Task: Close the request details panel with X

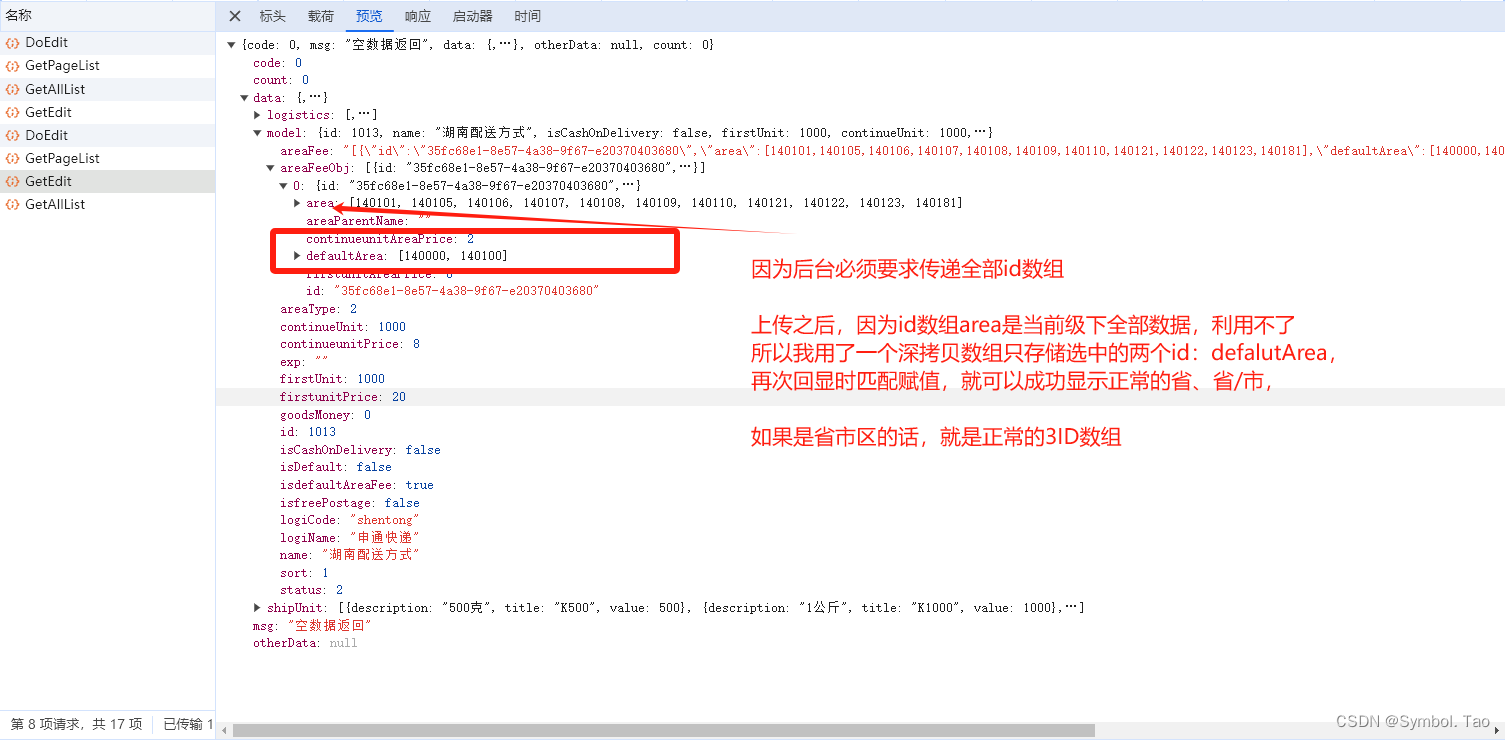Action: [x=235, y=16]
